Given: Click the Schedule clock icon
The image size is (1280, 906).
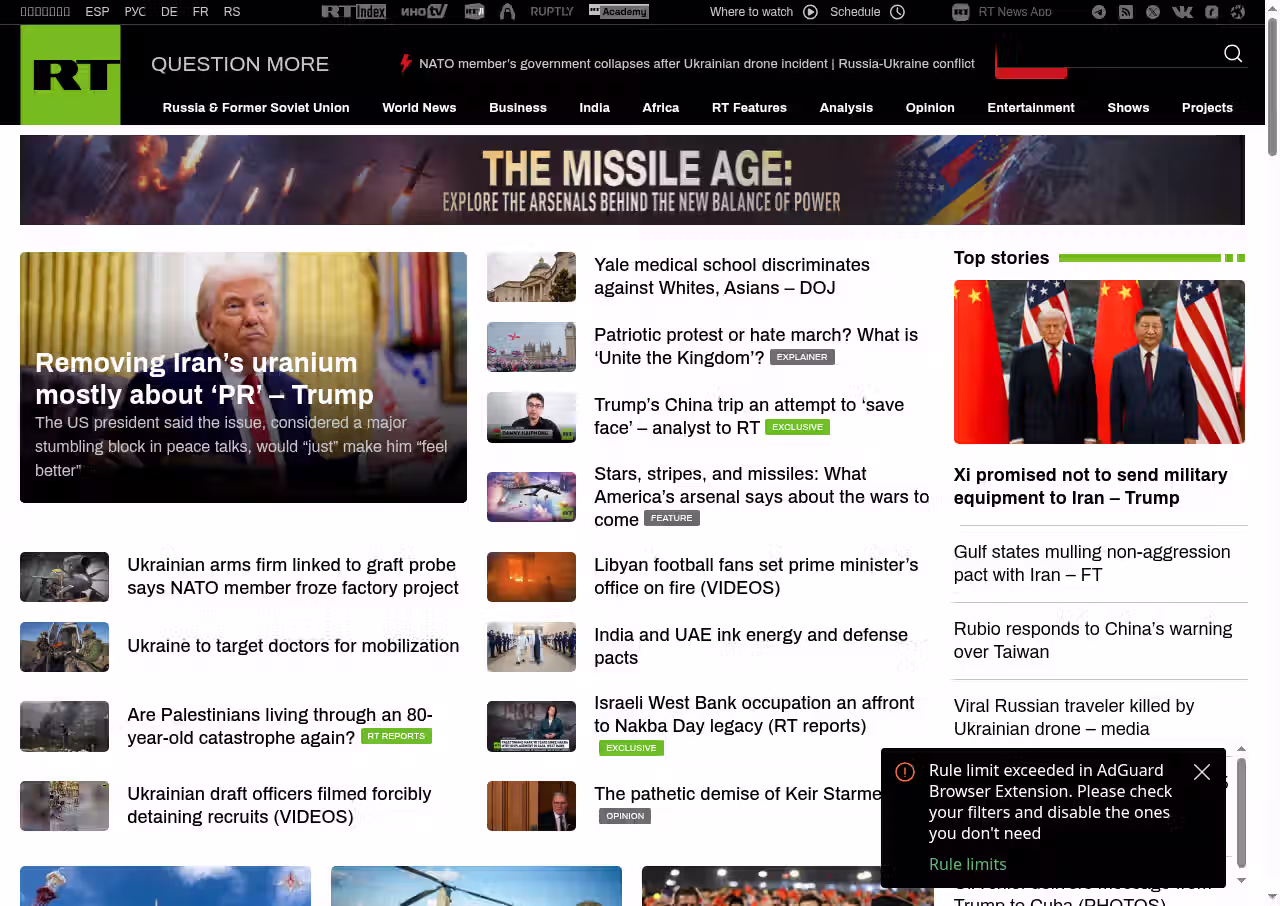Looking at the screenshot, I should (x=898, y=12).
